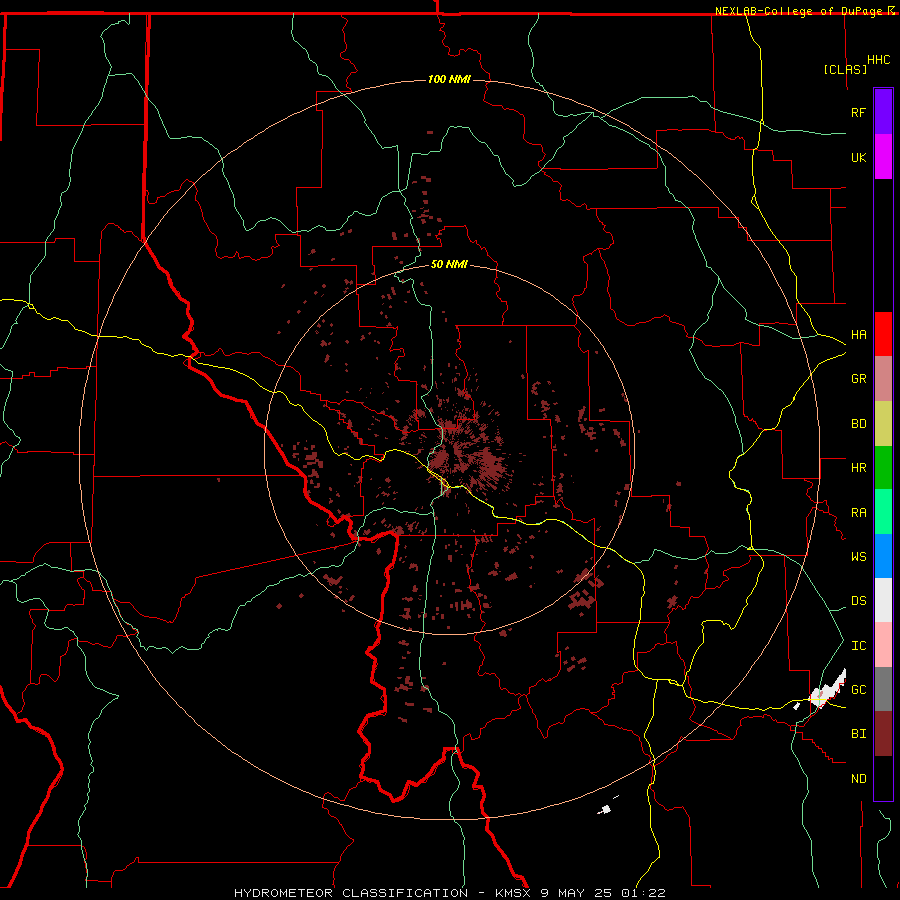Click the 01:22 timestamp
Image resolution: width=900 pixels, height=900 pixels.
tap(642, 893)
